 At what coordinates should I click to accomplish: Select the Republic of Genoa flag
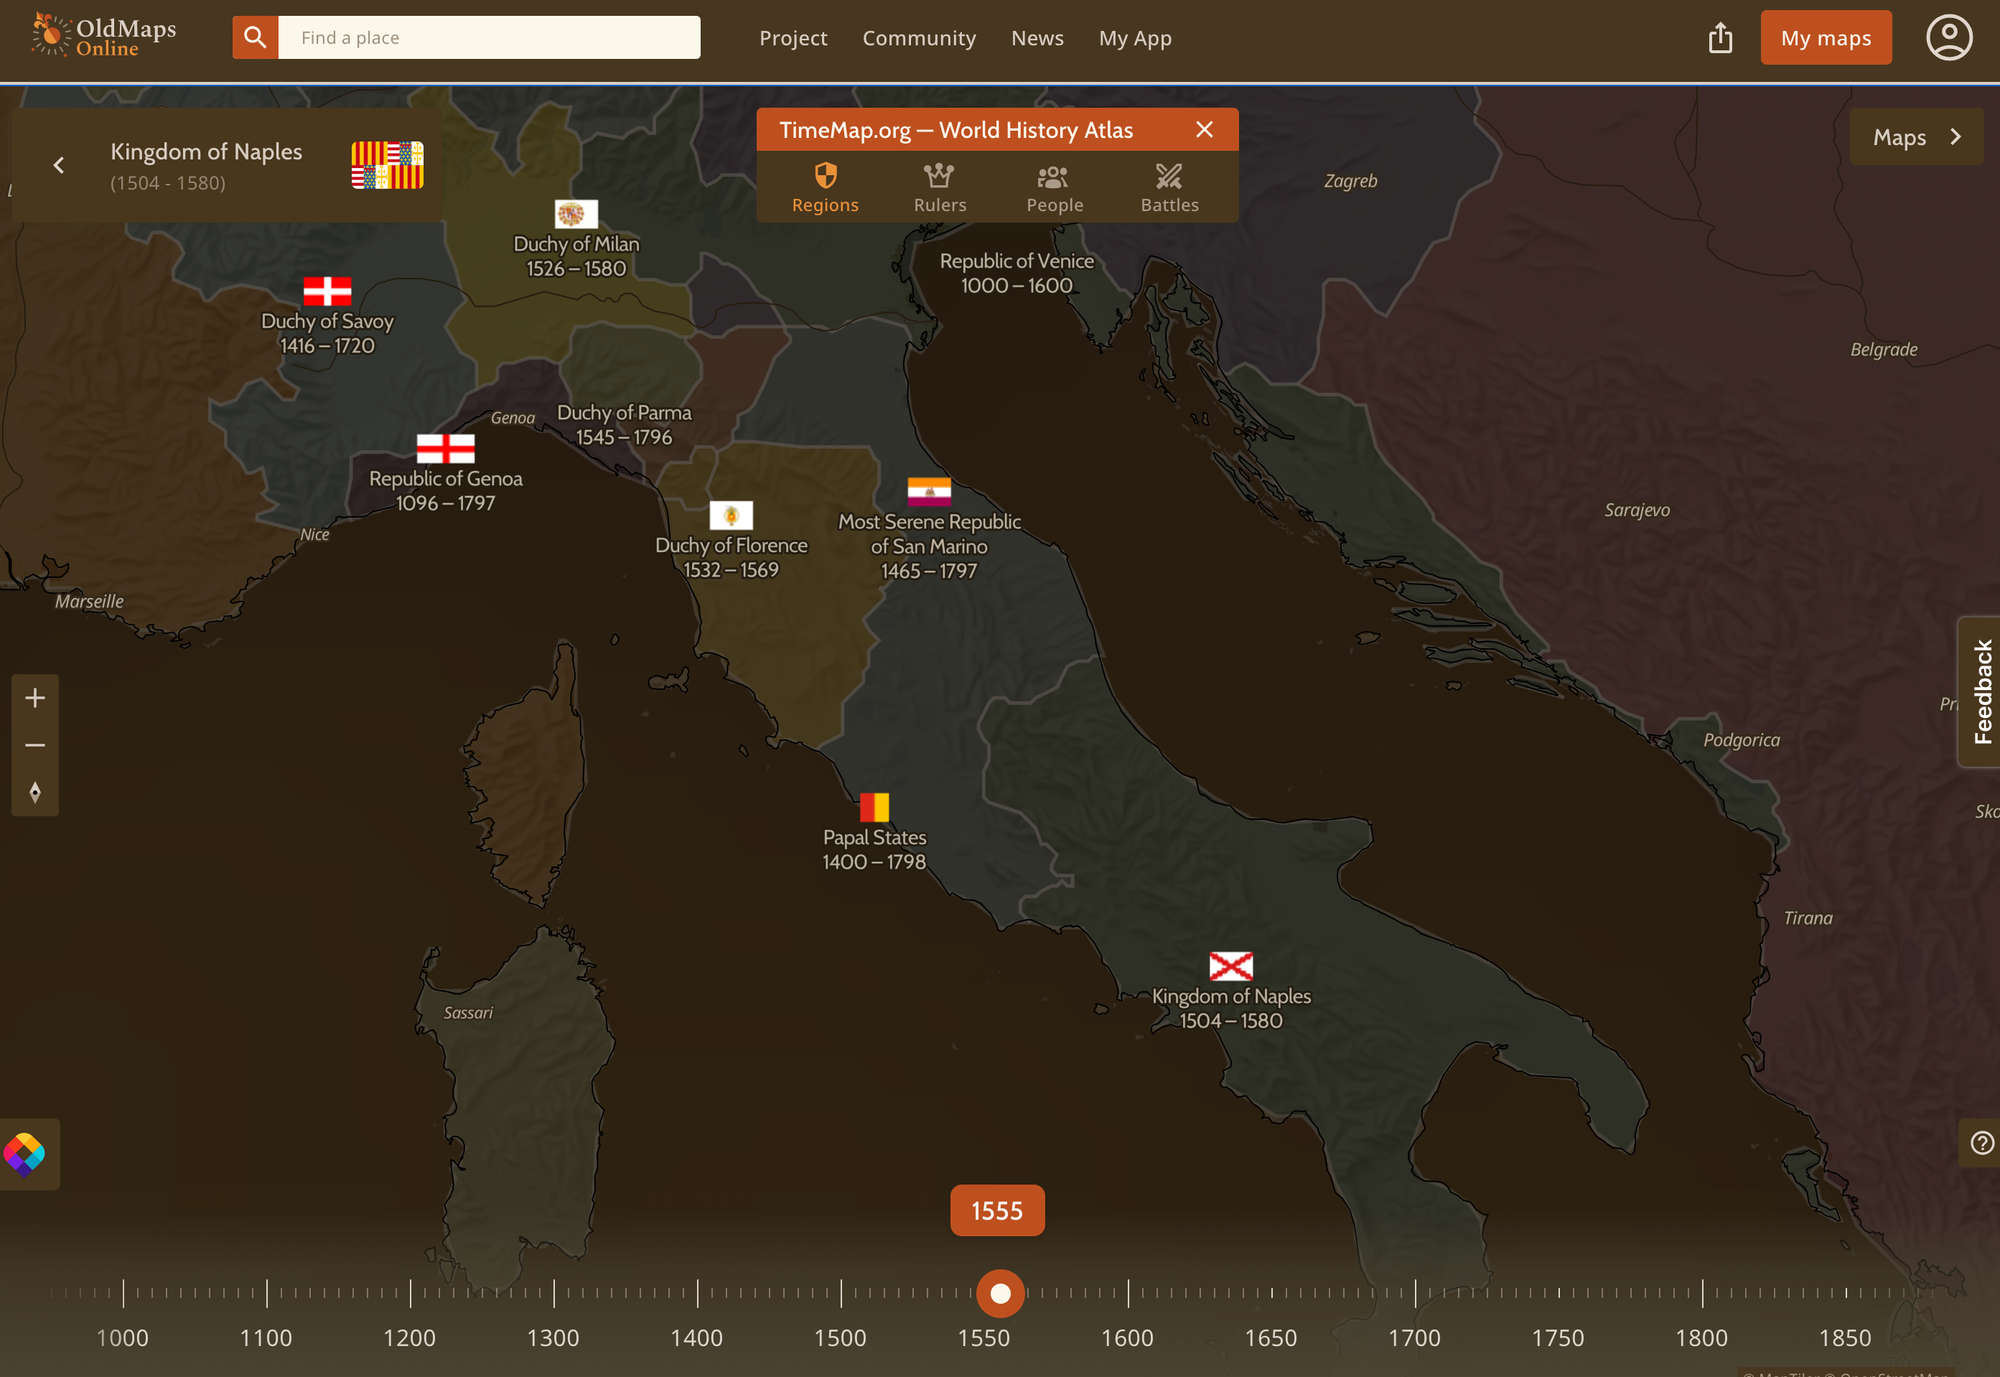(445, 448)
